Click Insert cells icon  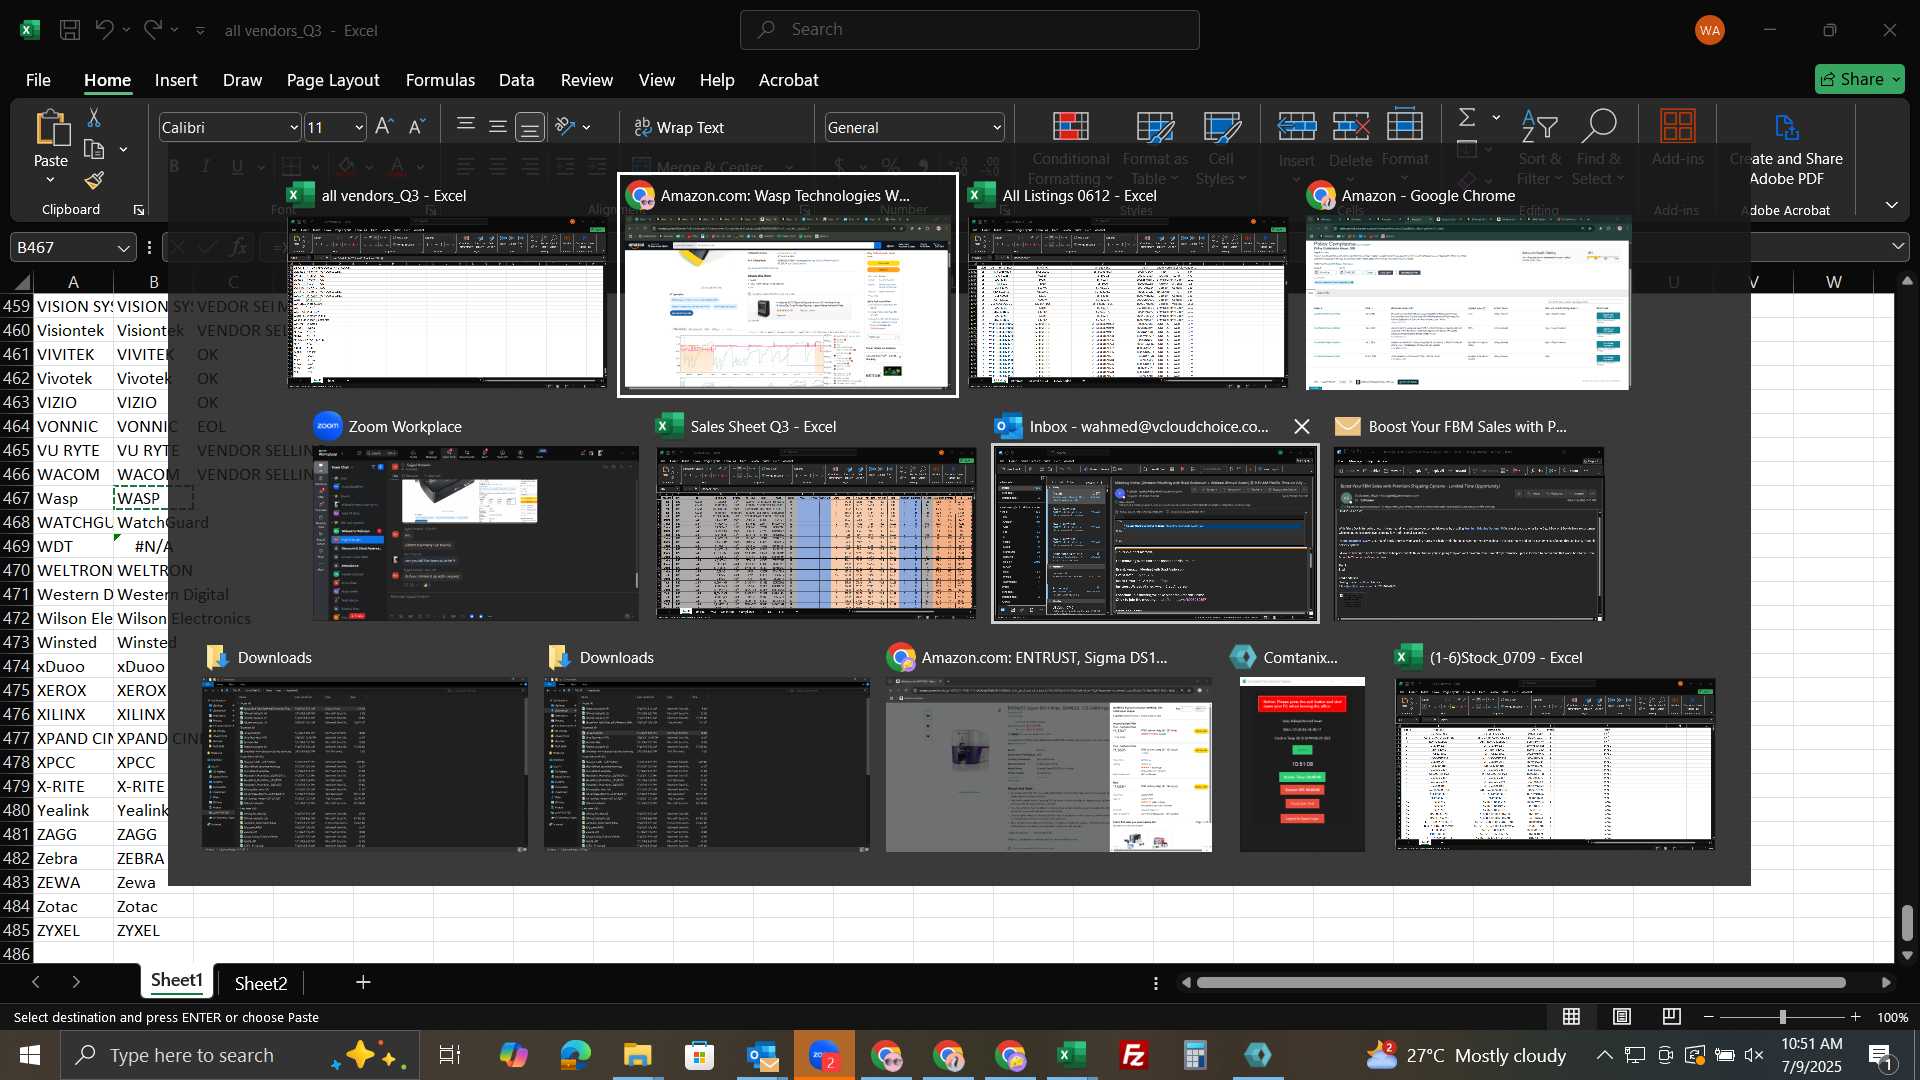coord(1297,127)
